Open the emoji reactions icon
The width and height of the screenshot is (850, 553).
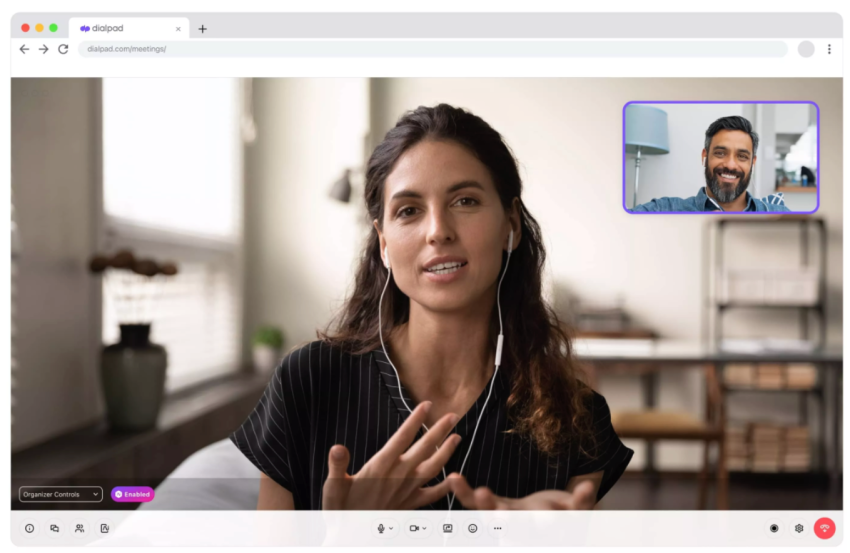point(473,528)
